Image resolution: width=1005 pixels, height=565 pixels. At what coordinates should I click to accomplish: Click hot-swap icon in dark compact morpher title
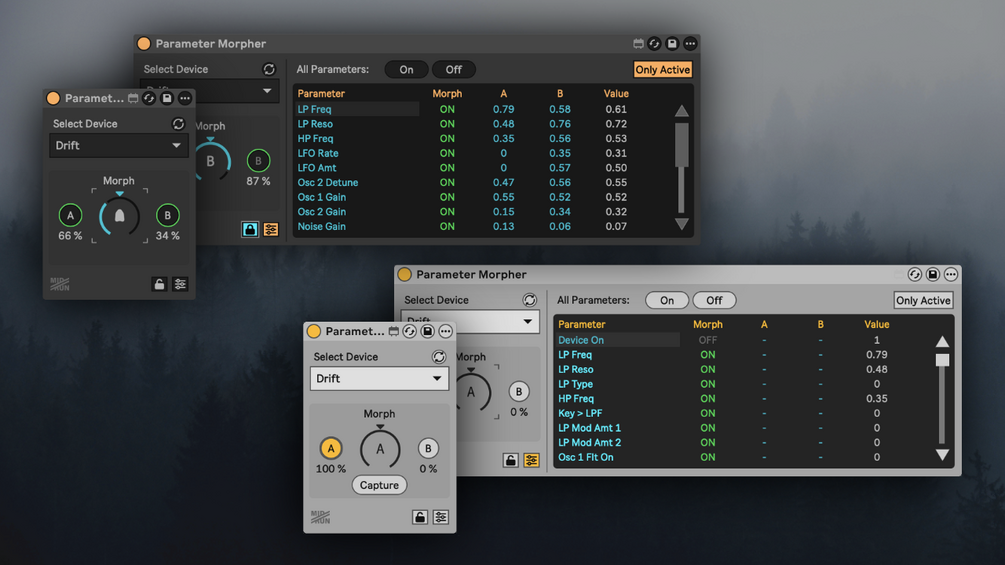pos(149,98)
